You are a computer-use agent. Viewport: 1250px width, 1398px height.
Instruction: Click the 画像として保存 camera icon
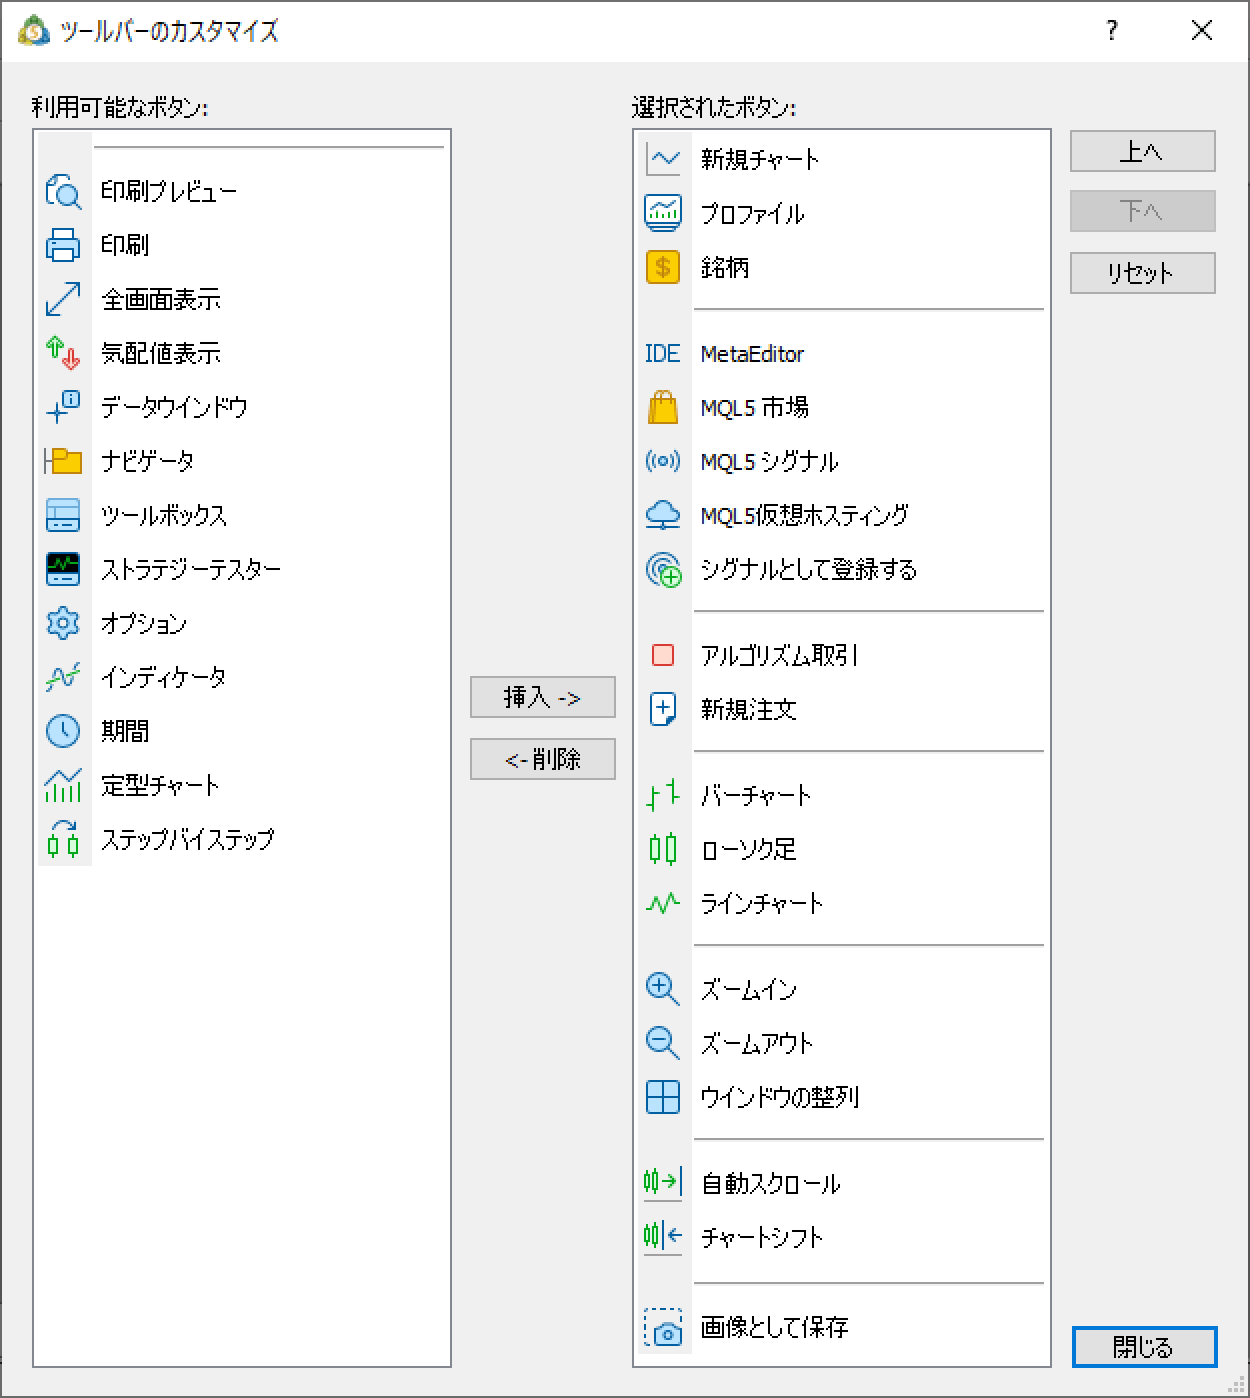(663, 1327)
